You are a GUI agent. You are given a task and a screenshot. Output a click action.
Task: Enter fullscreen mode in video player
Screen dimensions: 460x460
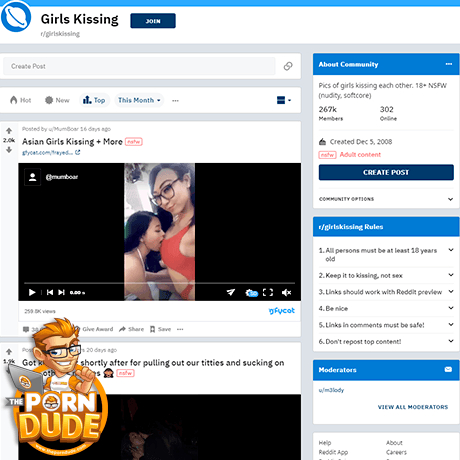click(268, 292)
